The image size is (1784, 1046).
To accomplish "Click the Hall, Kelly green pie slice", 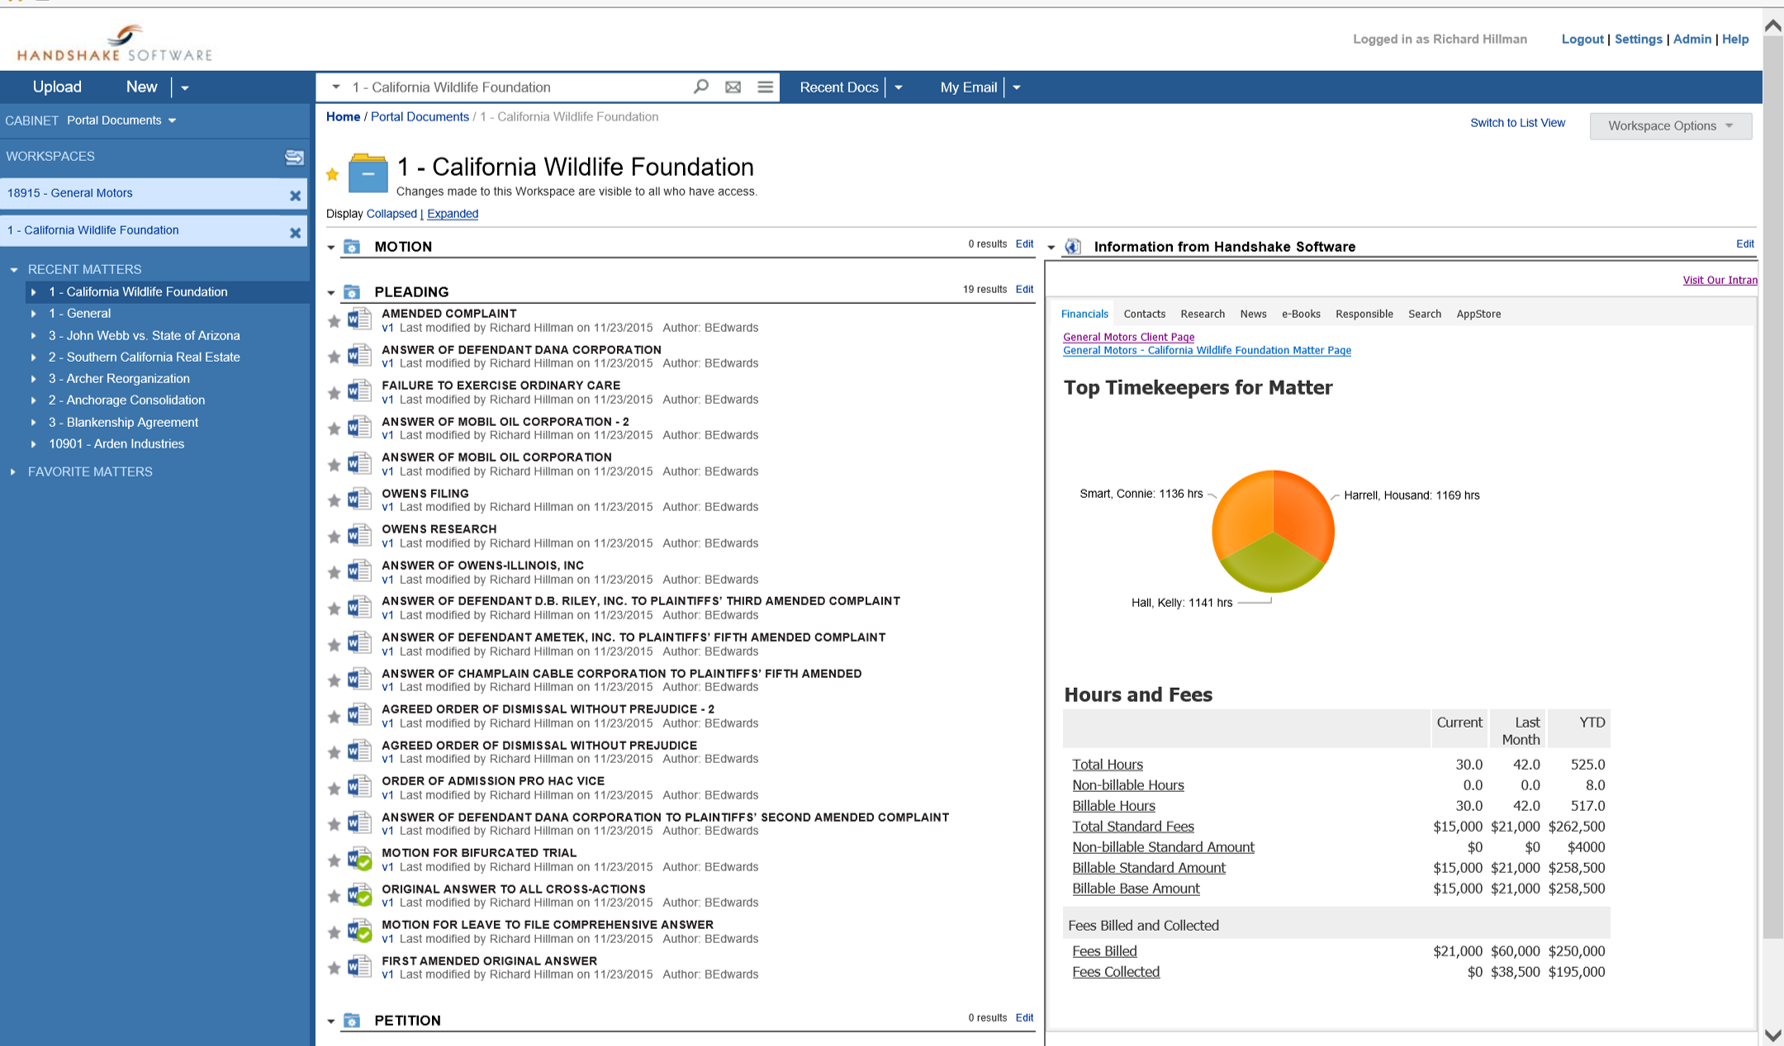I will 1272,565.
